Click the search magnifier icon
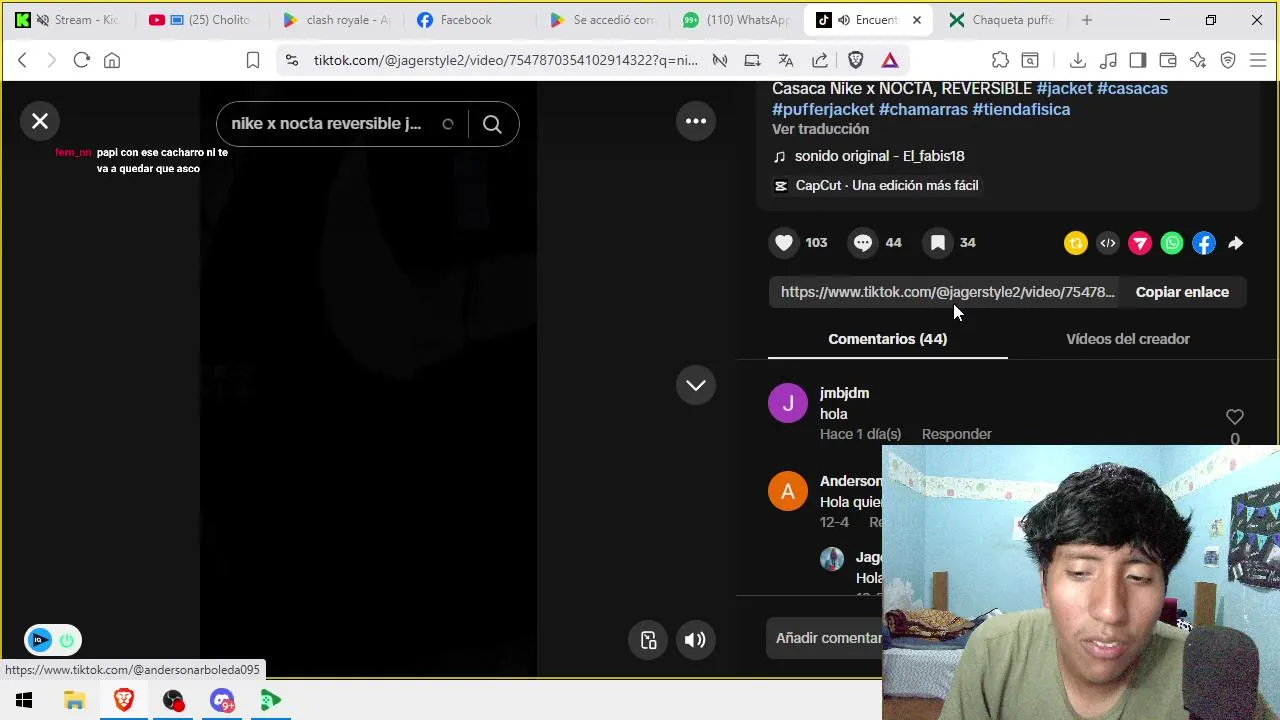This screenshot has width=1280, height=720. 492,124
